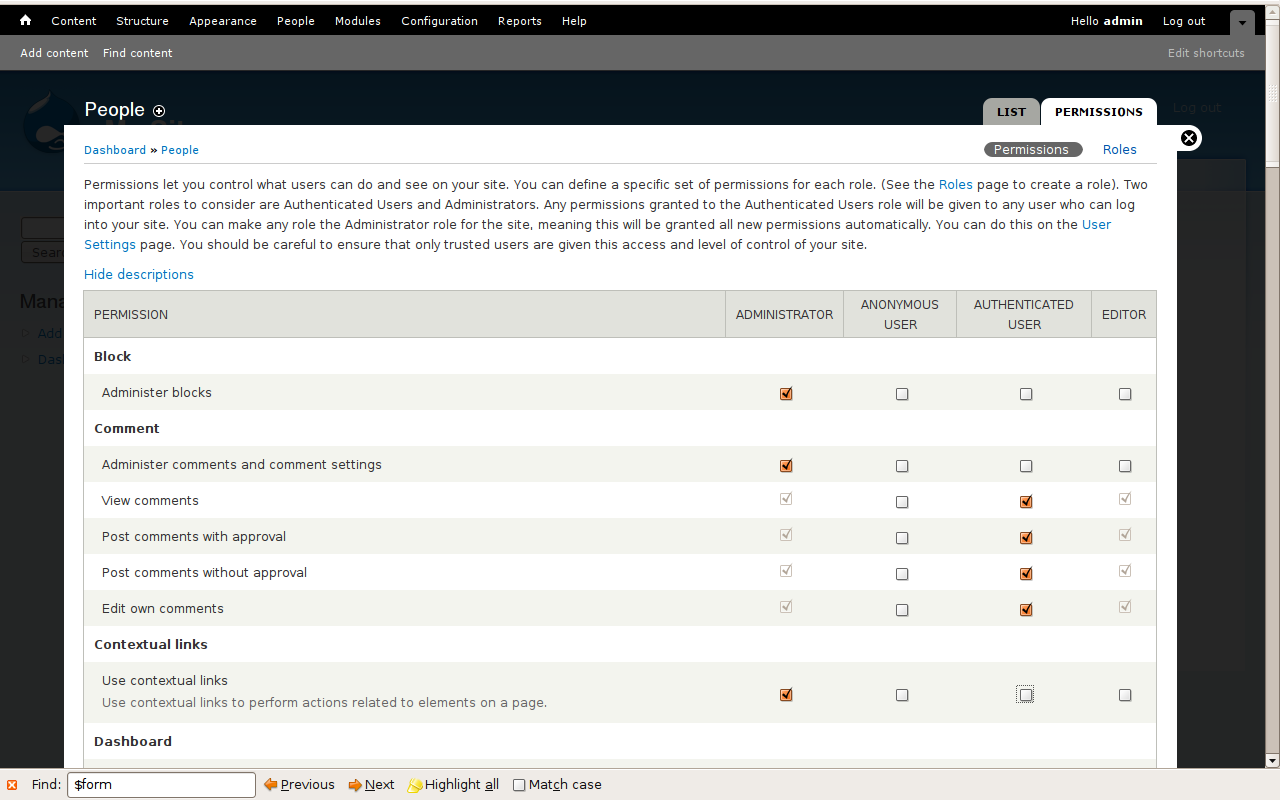Check Use contextual links for Editor
Viewport: 1280px width, 800px height.
(x=1125, y=695)
